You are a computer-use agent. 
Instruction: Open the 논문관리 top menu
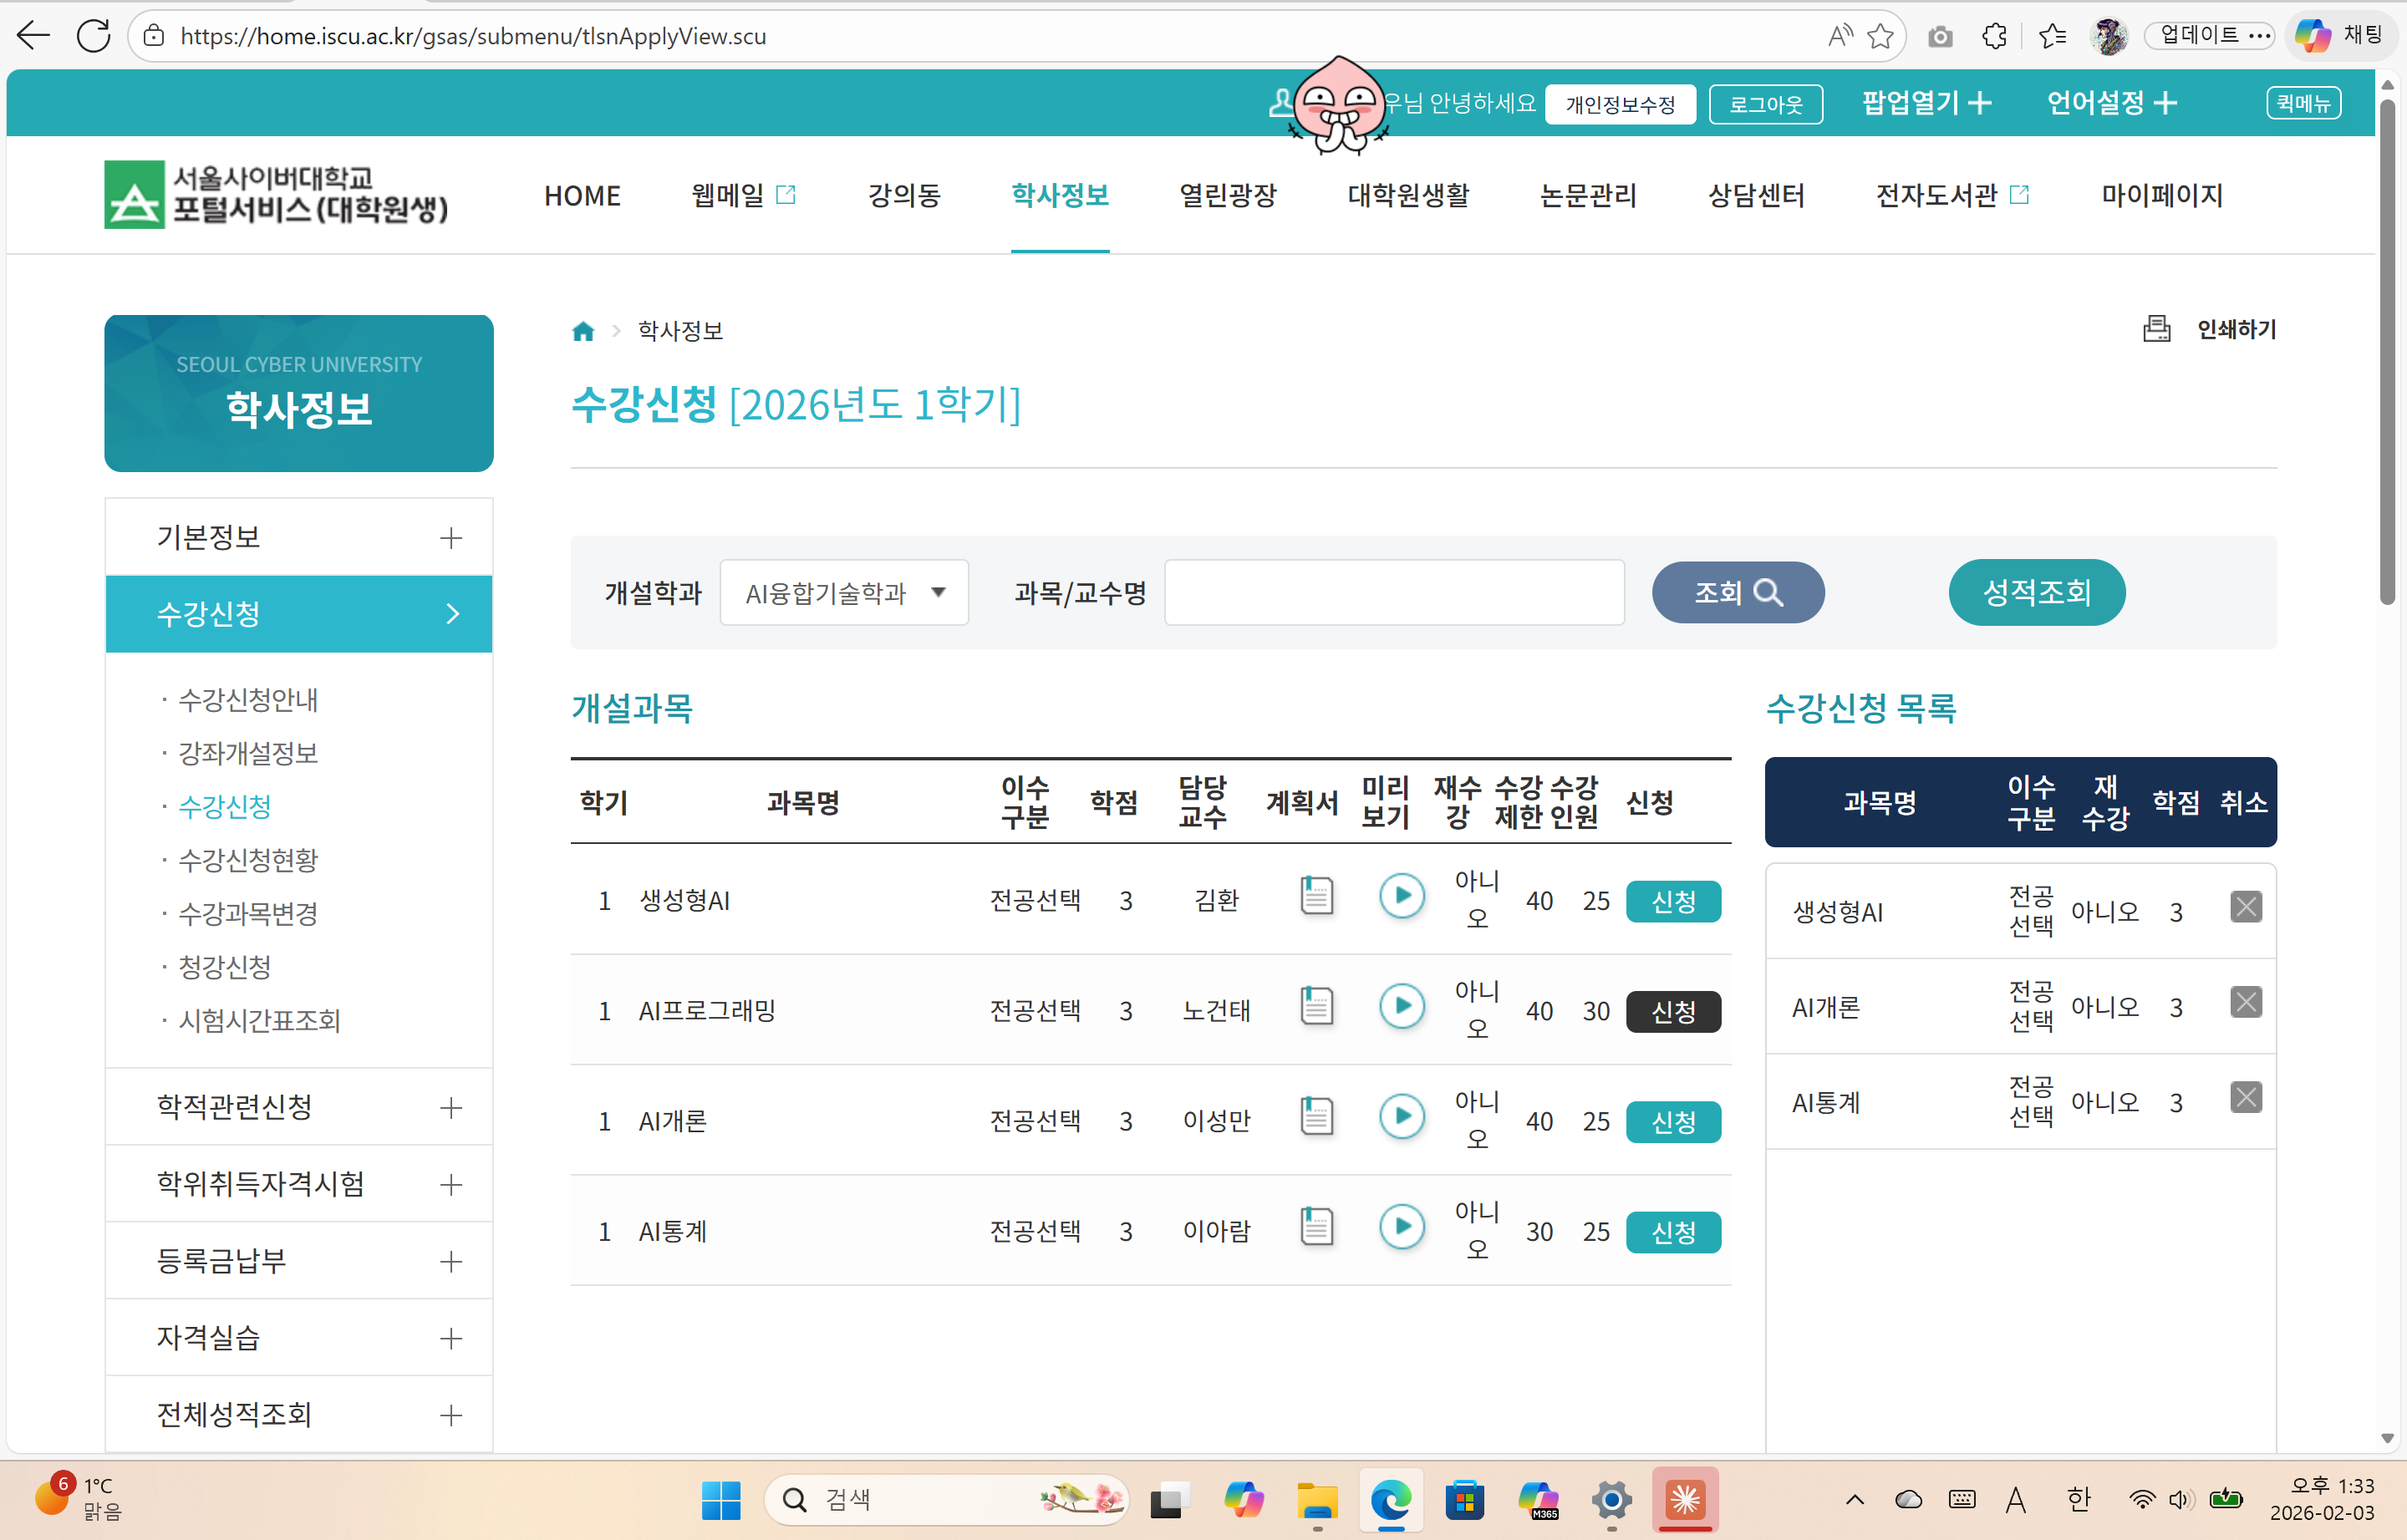pos(1587,195)
